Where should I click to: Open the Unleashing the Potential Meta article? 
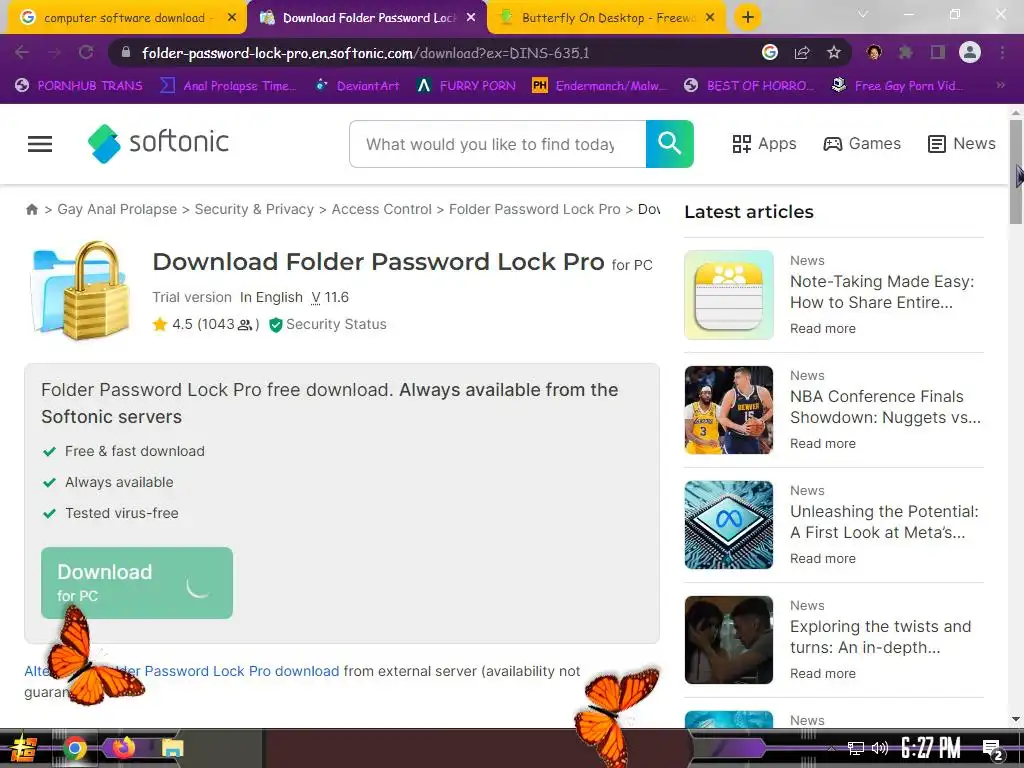tap(884, 522)
